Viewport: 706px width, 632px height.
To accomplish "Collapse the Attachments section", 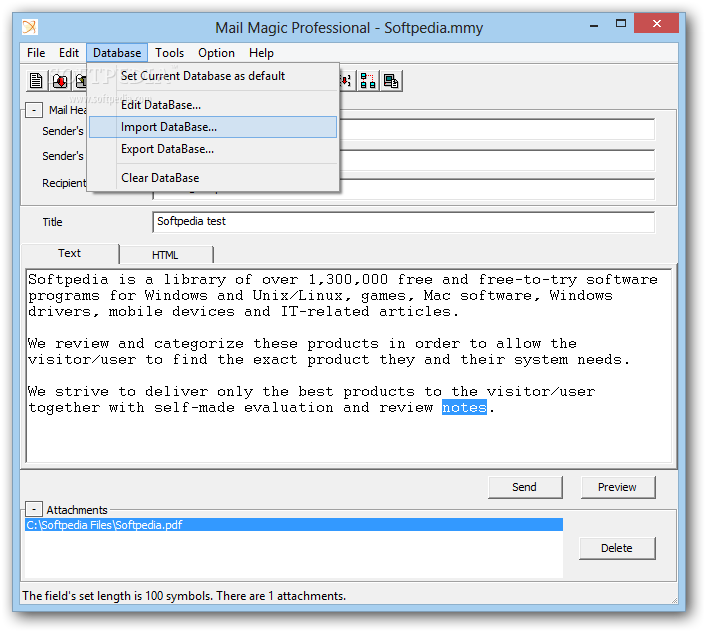I will 34,509.
